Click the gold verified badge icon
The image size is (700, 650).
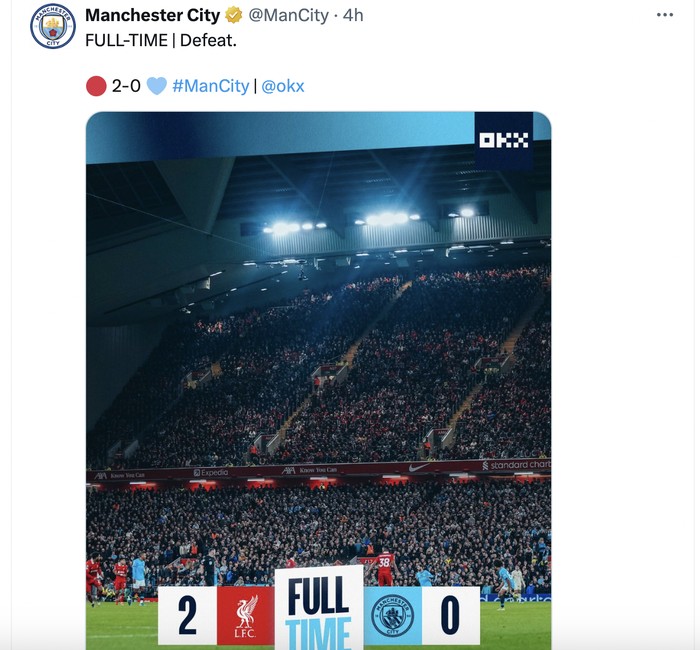tap(233, 15)
